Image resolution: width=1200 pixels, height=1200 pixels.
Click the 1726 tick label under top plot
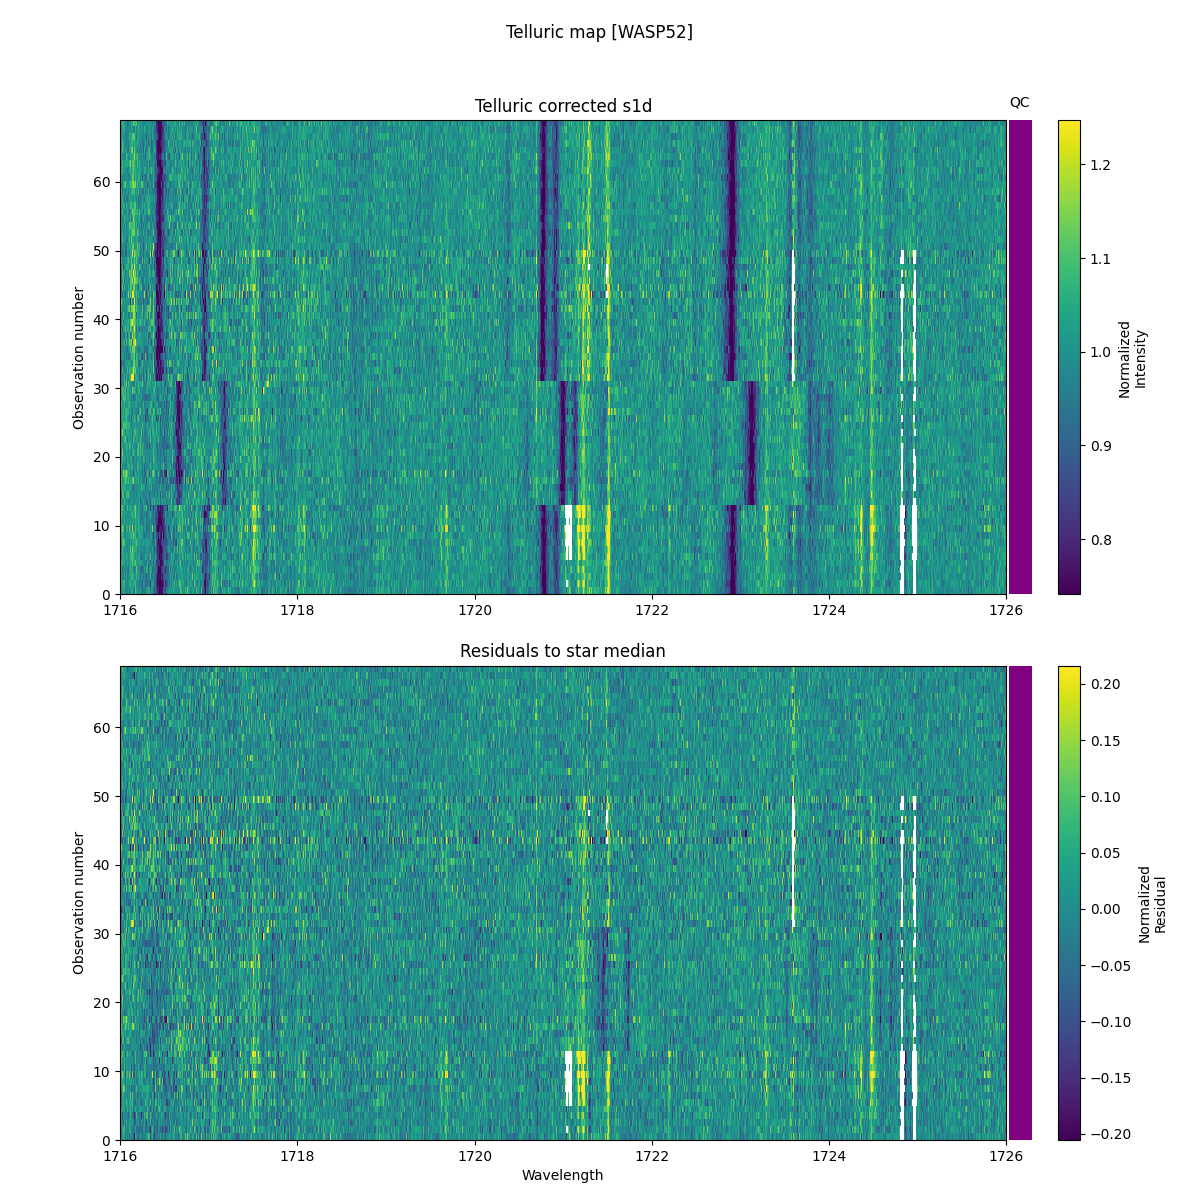click(x=1005, y=610)
